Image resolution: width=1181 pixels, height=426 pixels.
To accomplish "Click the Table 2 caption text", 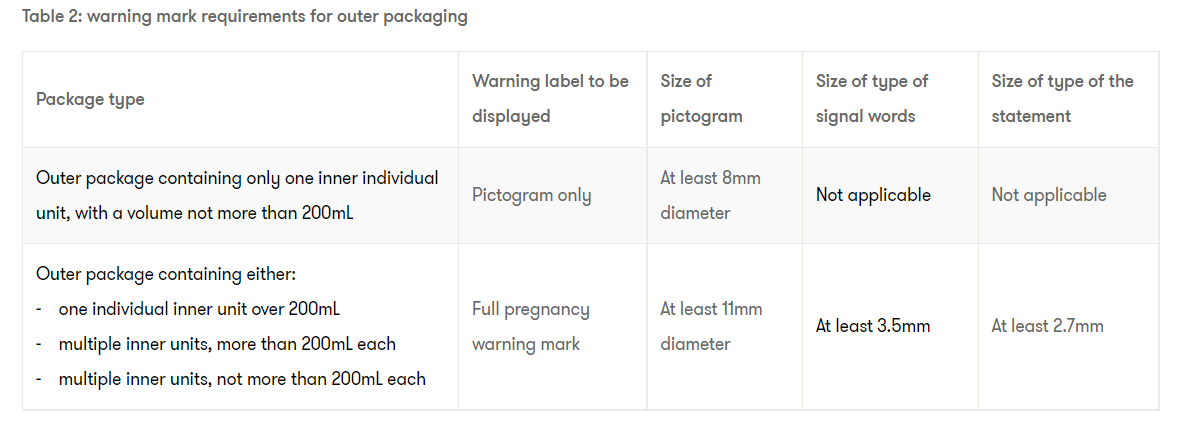I will click(244, 17).
